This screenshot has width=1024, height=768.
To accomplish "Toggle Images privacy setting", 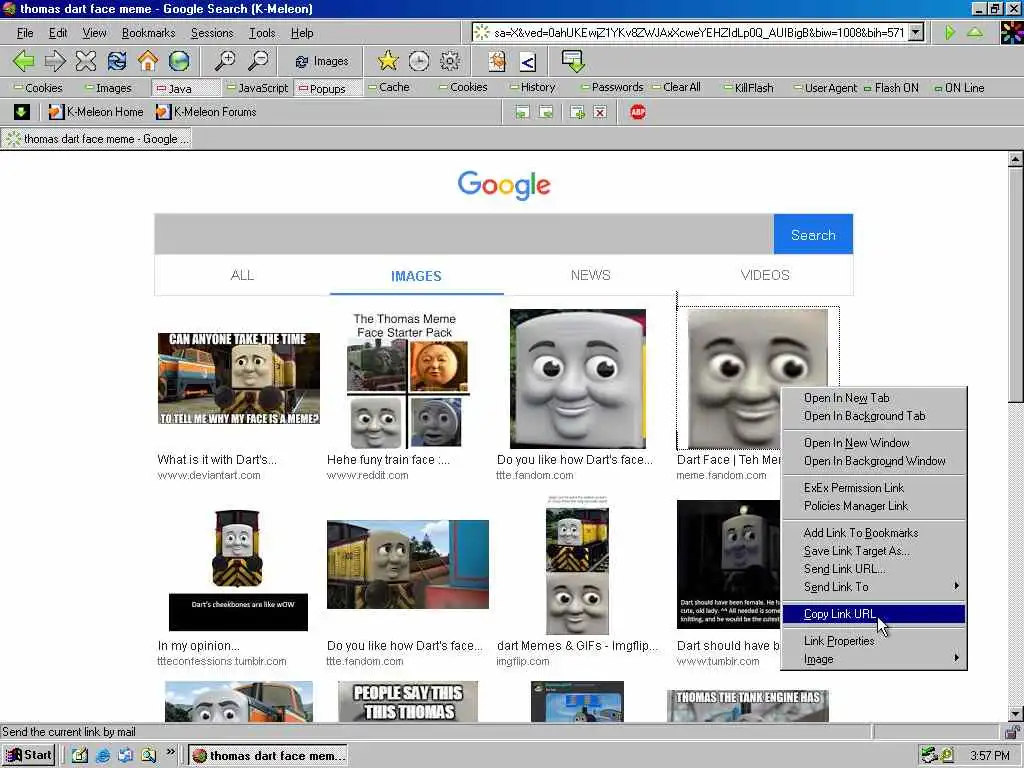I will 108,88.
